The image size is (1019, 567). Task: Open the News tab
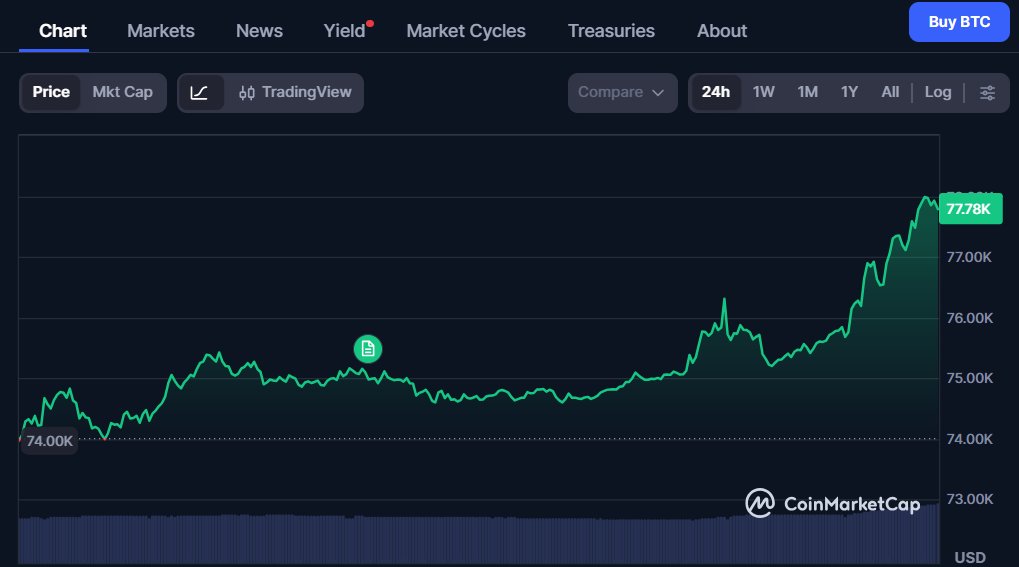coord(259,30)
